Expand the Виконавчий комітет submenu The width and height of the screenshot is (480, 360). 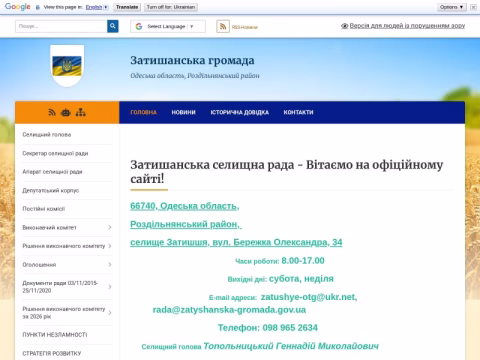[110, 227]
